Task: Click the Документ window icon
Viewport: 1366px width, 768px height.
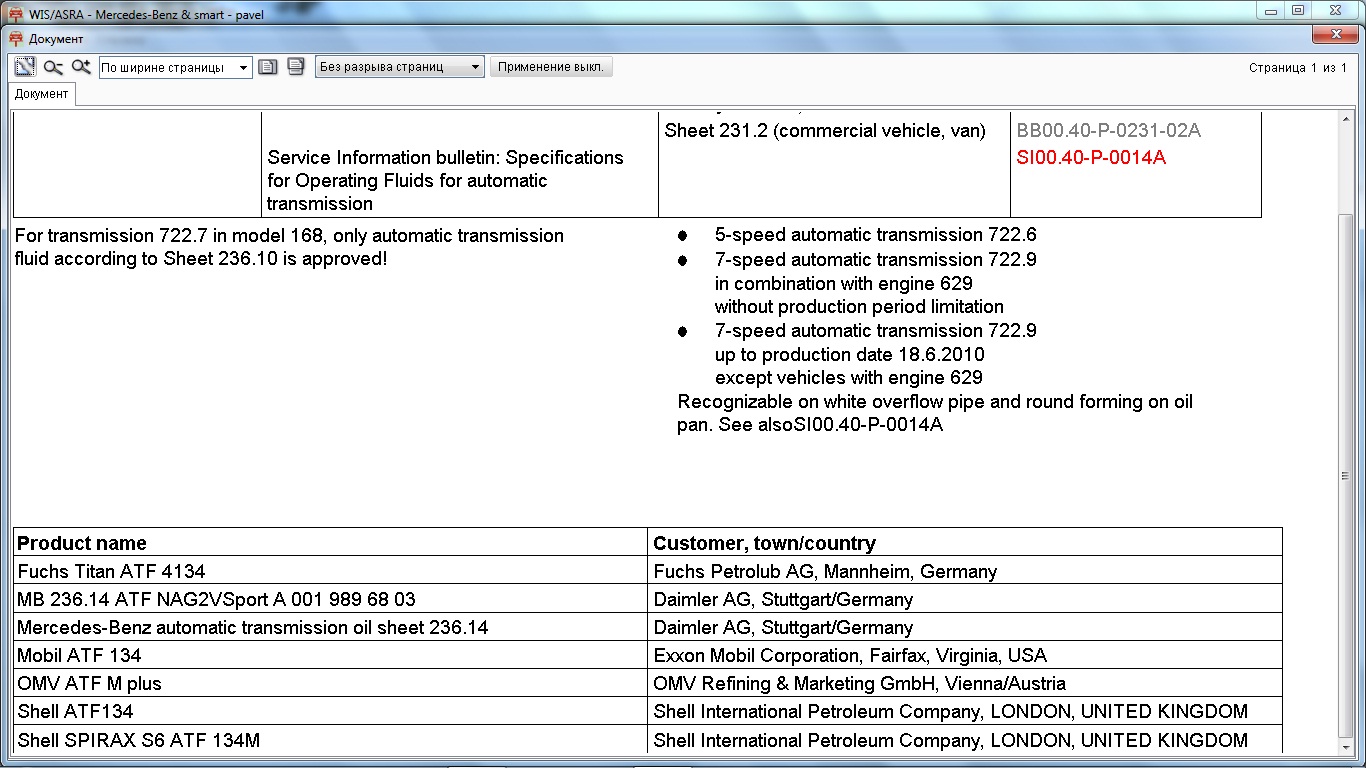Action: [x=15, y=39]
